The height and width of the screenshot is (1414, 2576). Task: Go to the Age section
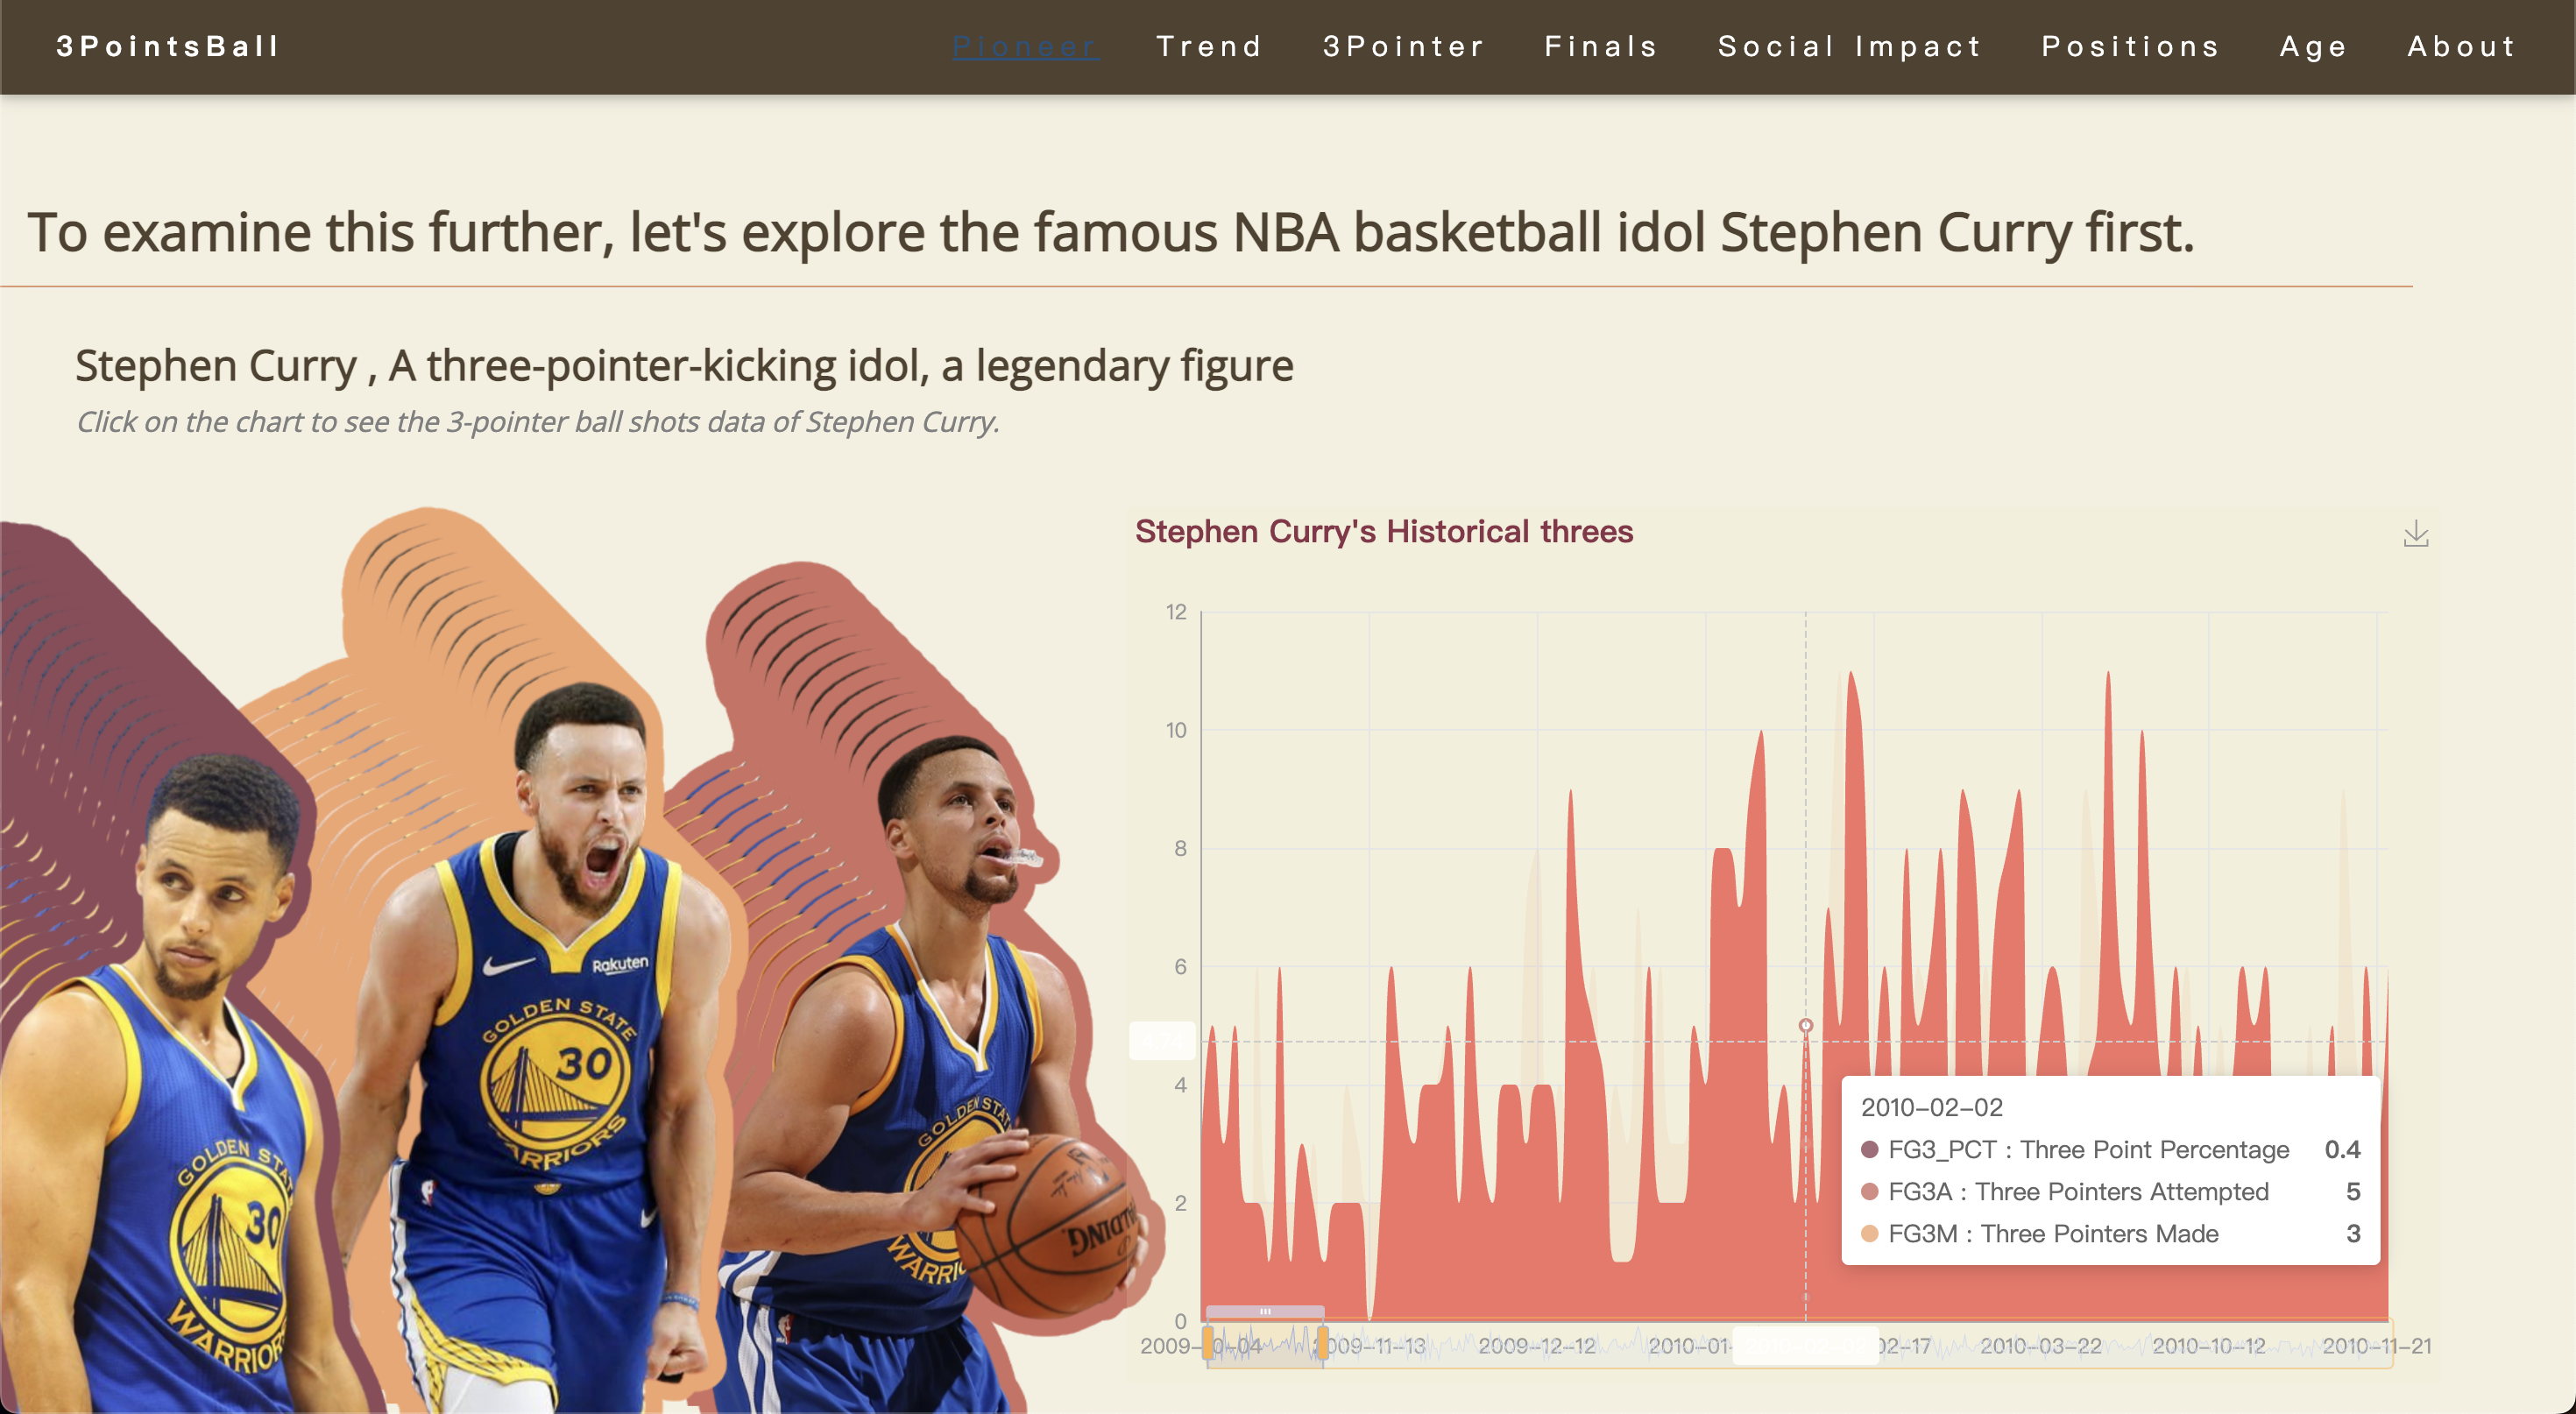click(x=2313, y=46)
